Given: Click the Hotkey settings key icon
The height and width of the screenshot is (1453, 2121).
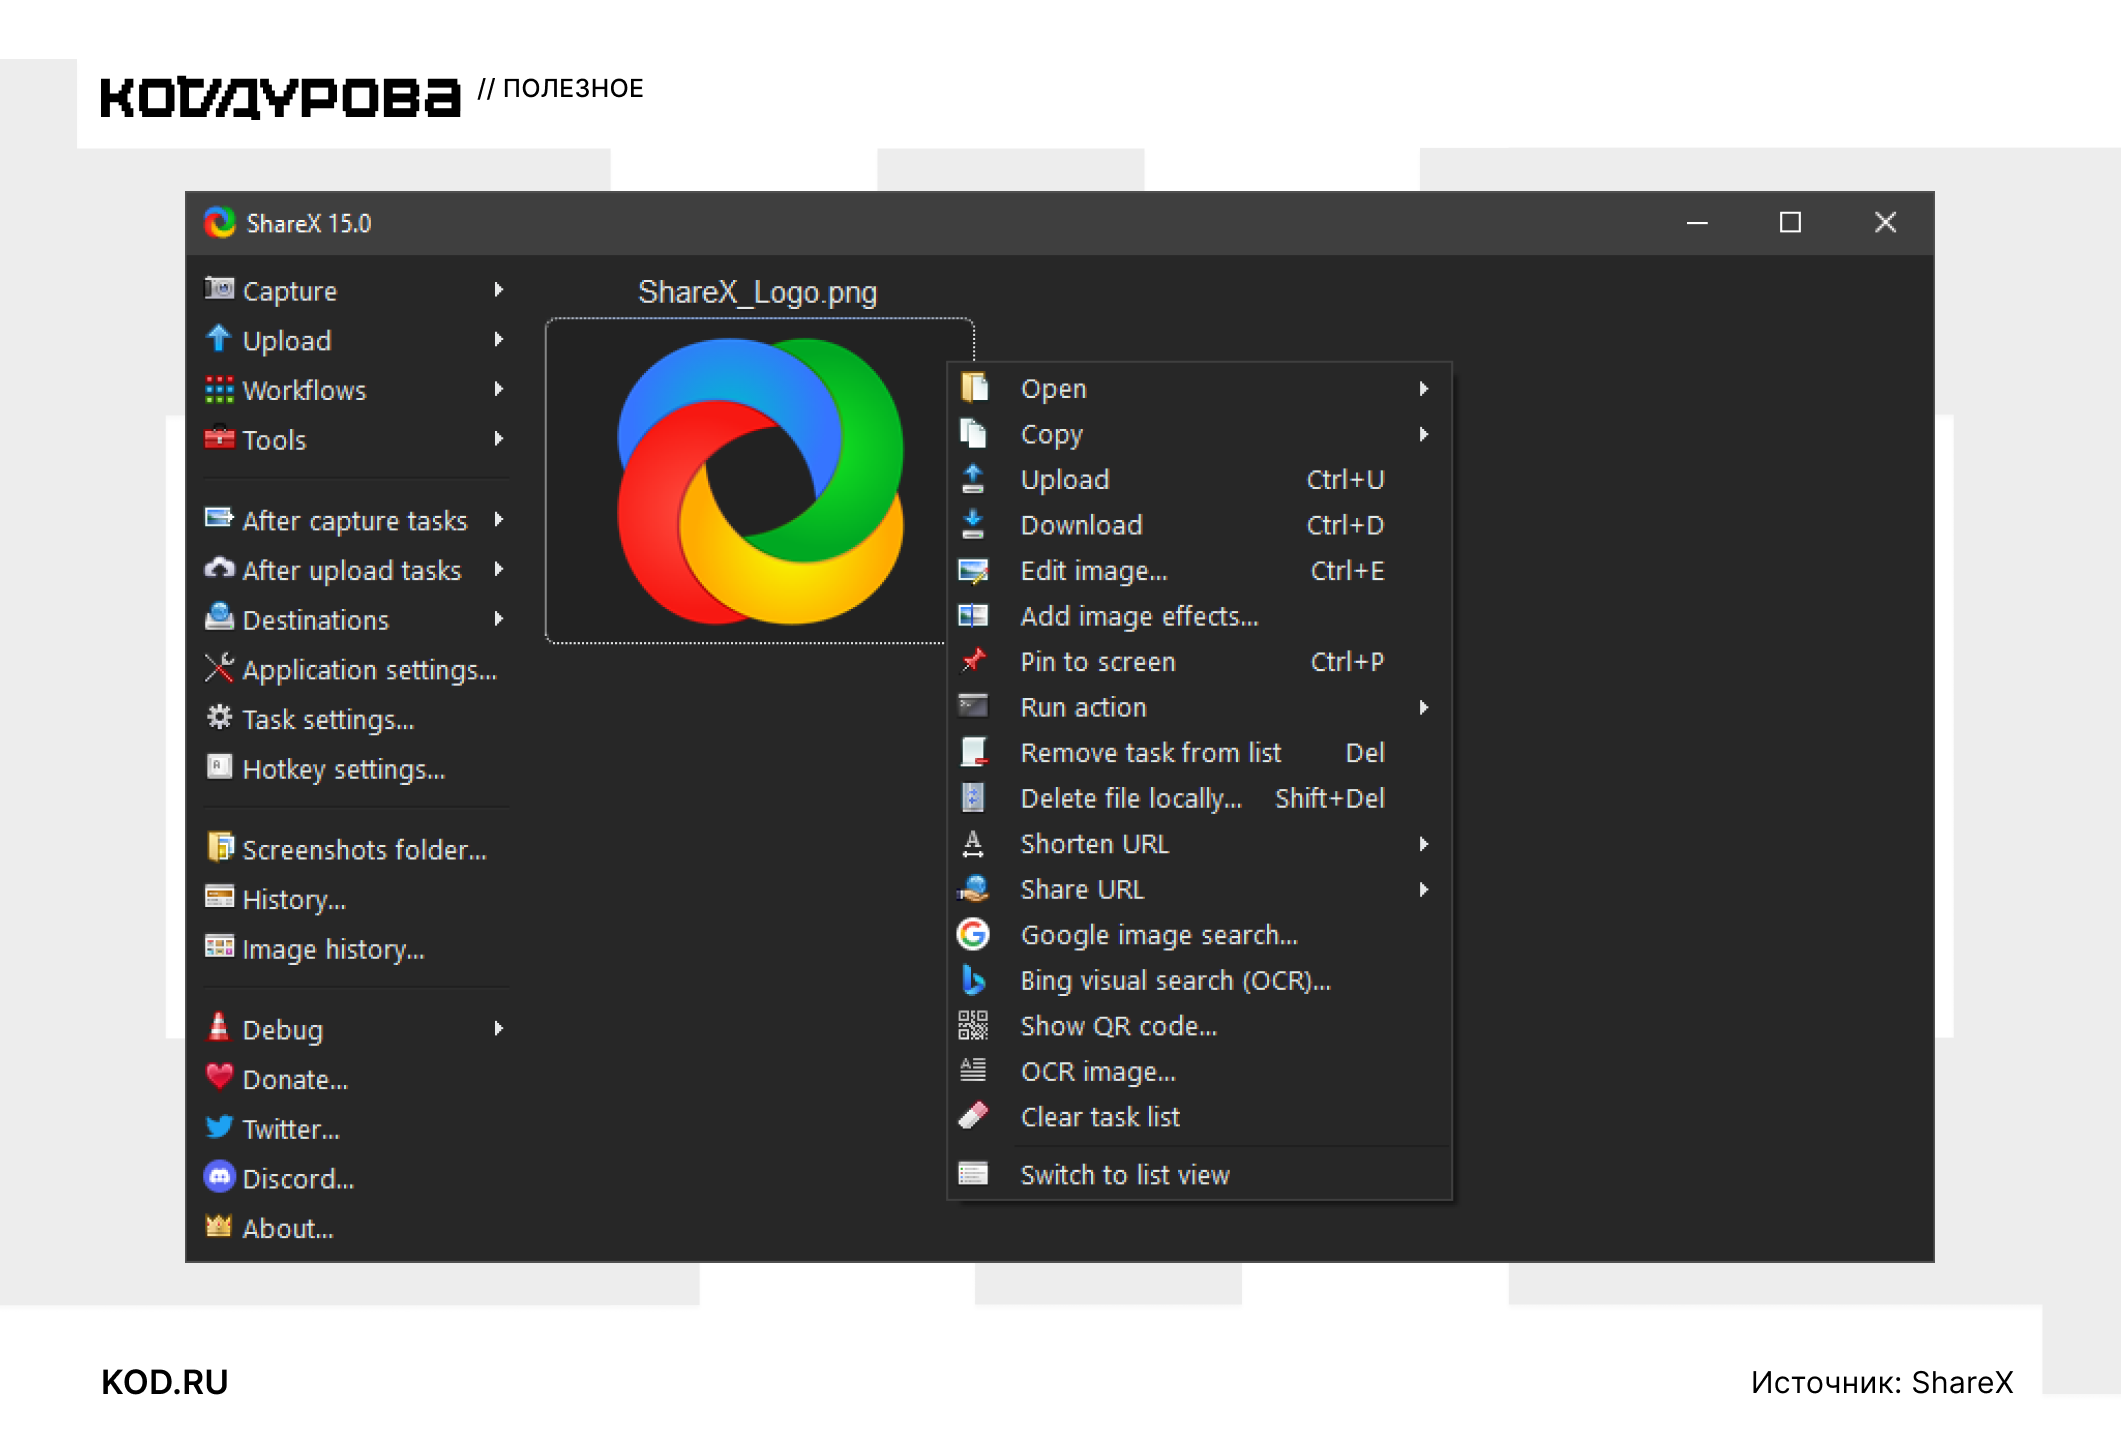Looking at the screenshot, I should tap(219, 766).
